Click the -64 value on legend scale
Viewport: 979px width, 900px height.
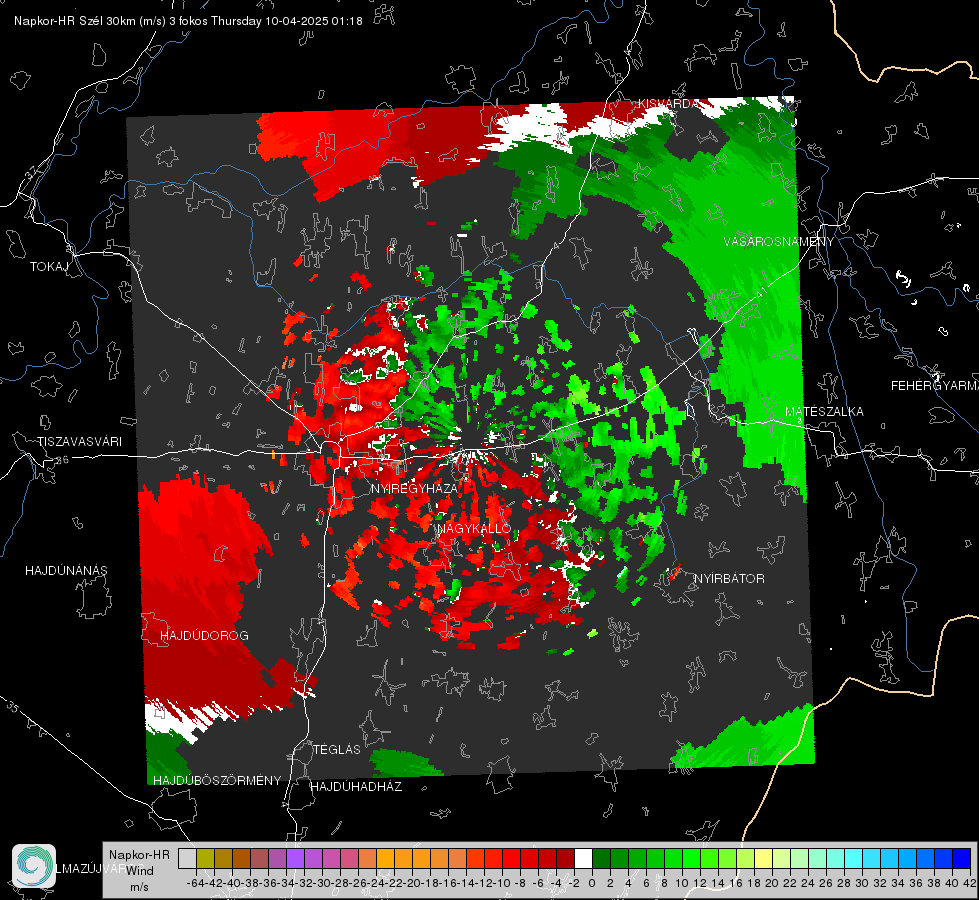195,883
